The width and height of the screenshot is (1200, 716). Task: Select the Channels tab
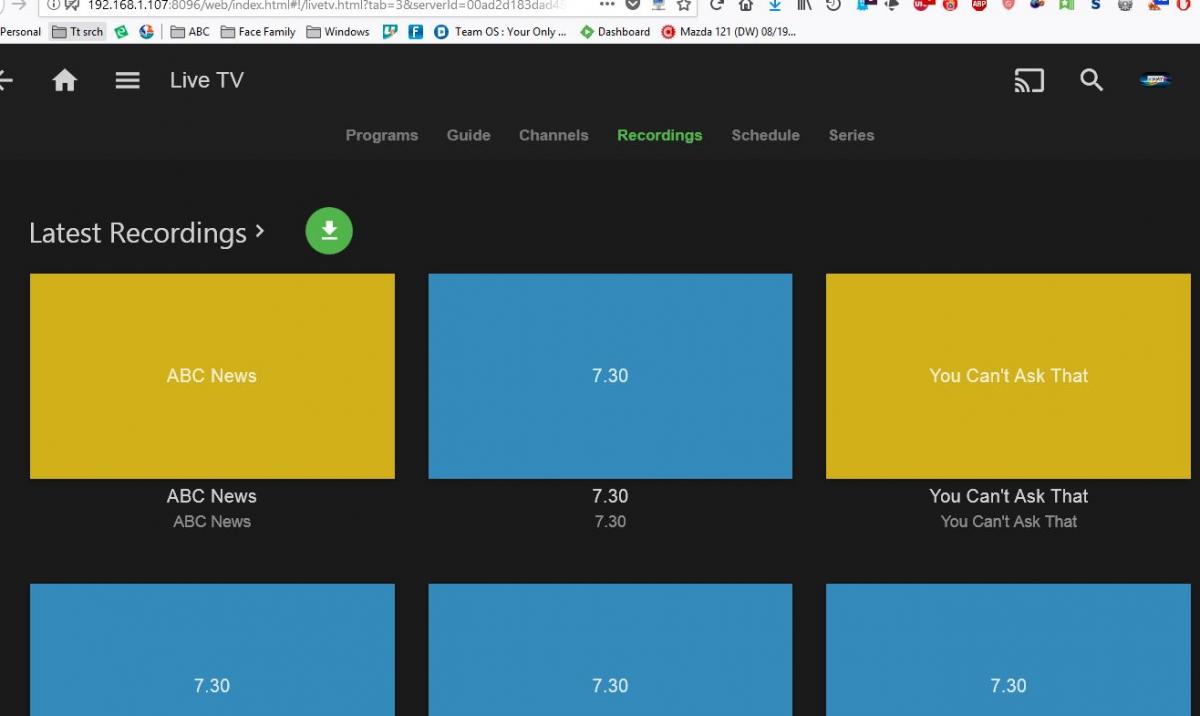click(x=553, y=135)
